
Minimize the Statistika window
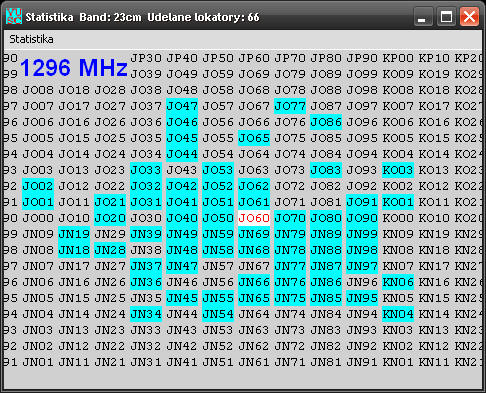pos(423,16)
